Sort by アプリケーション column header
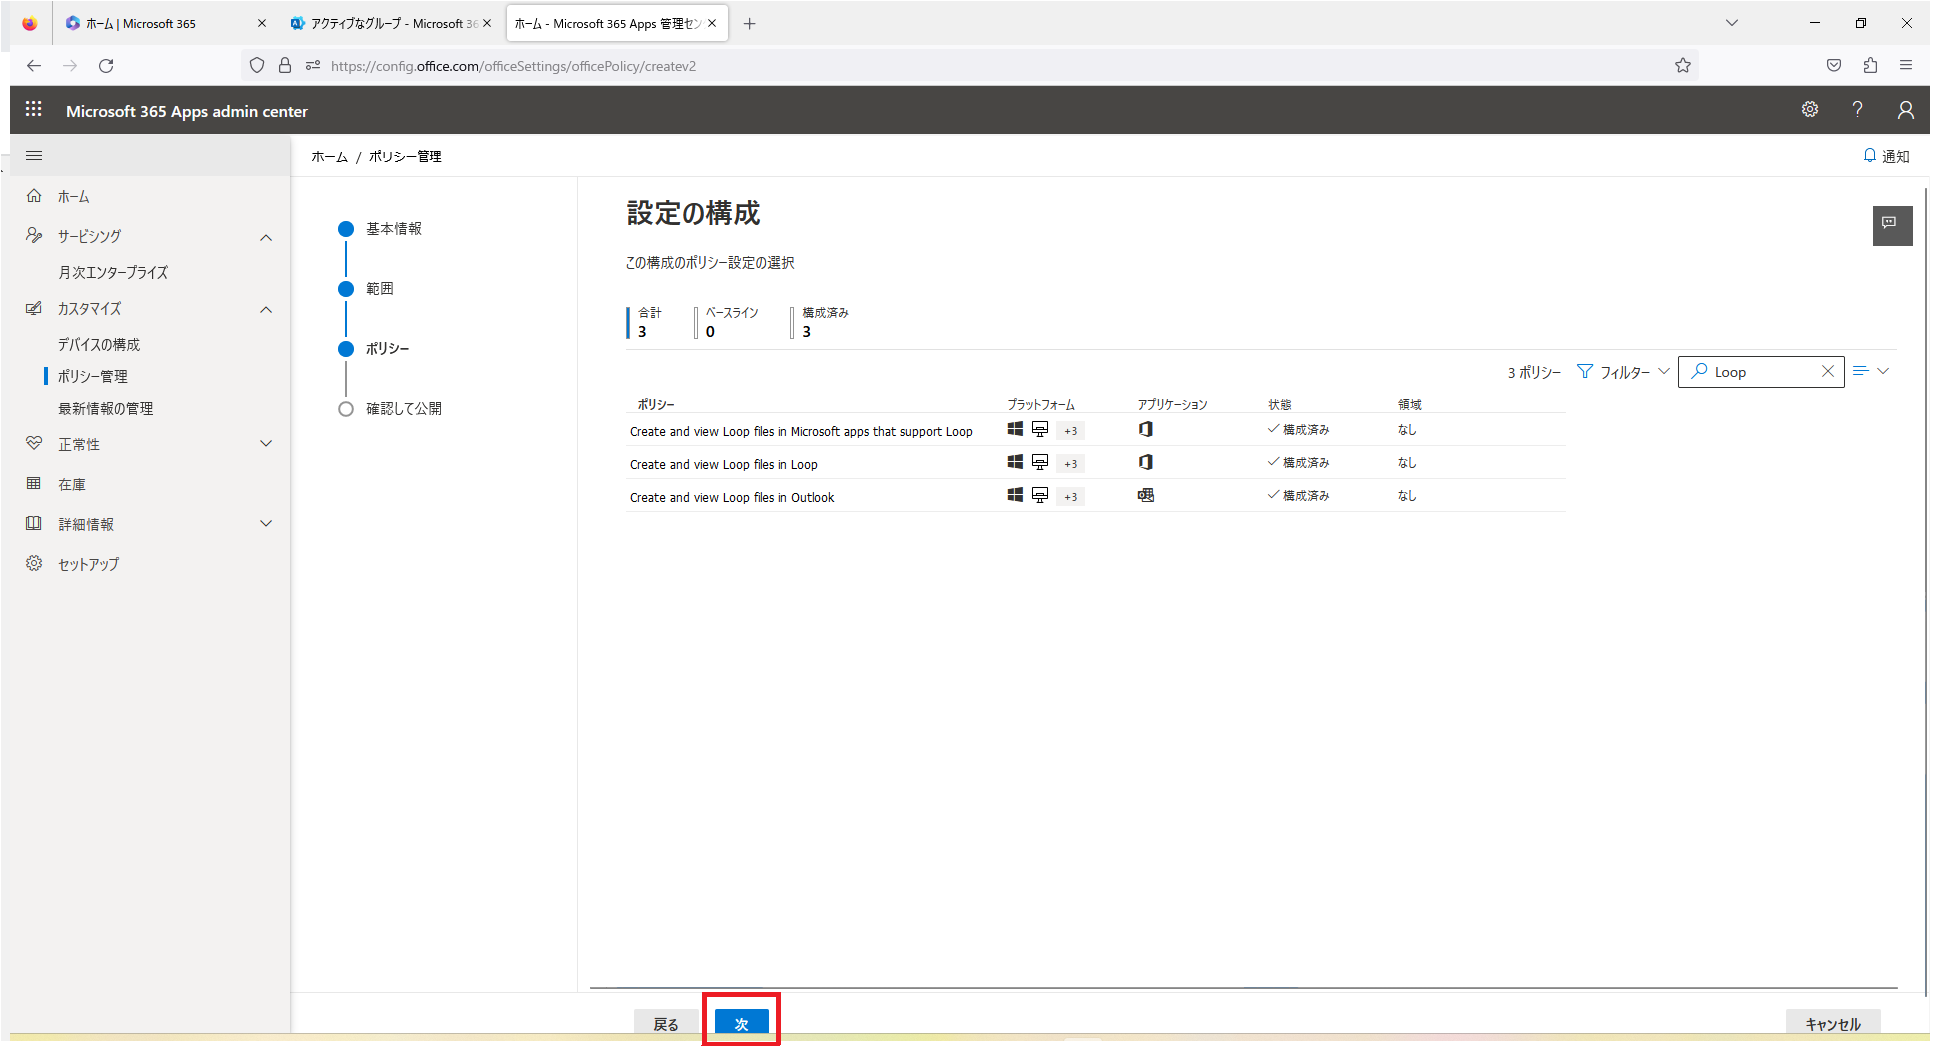The image size is (1946, 1060). point(1172,404)
